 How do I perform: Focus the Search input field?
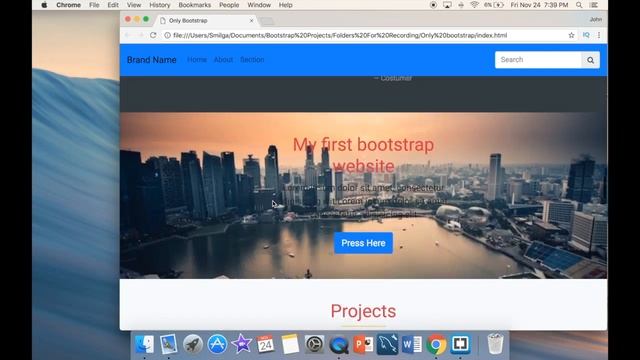click(x=538, y=60)
